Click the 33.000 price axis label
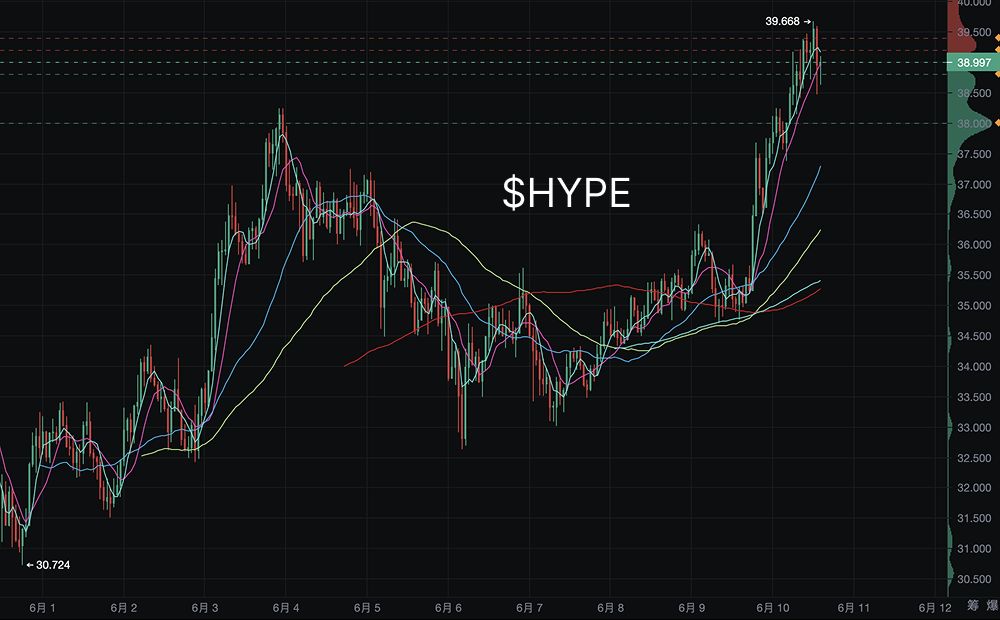The height and width of the screenshot is (620, 1000). (x=974, y=427)
